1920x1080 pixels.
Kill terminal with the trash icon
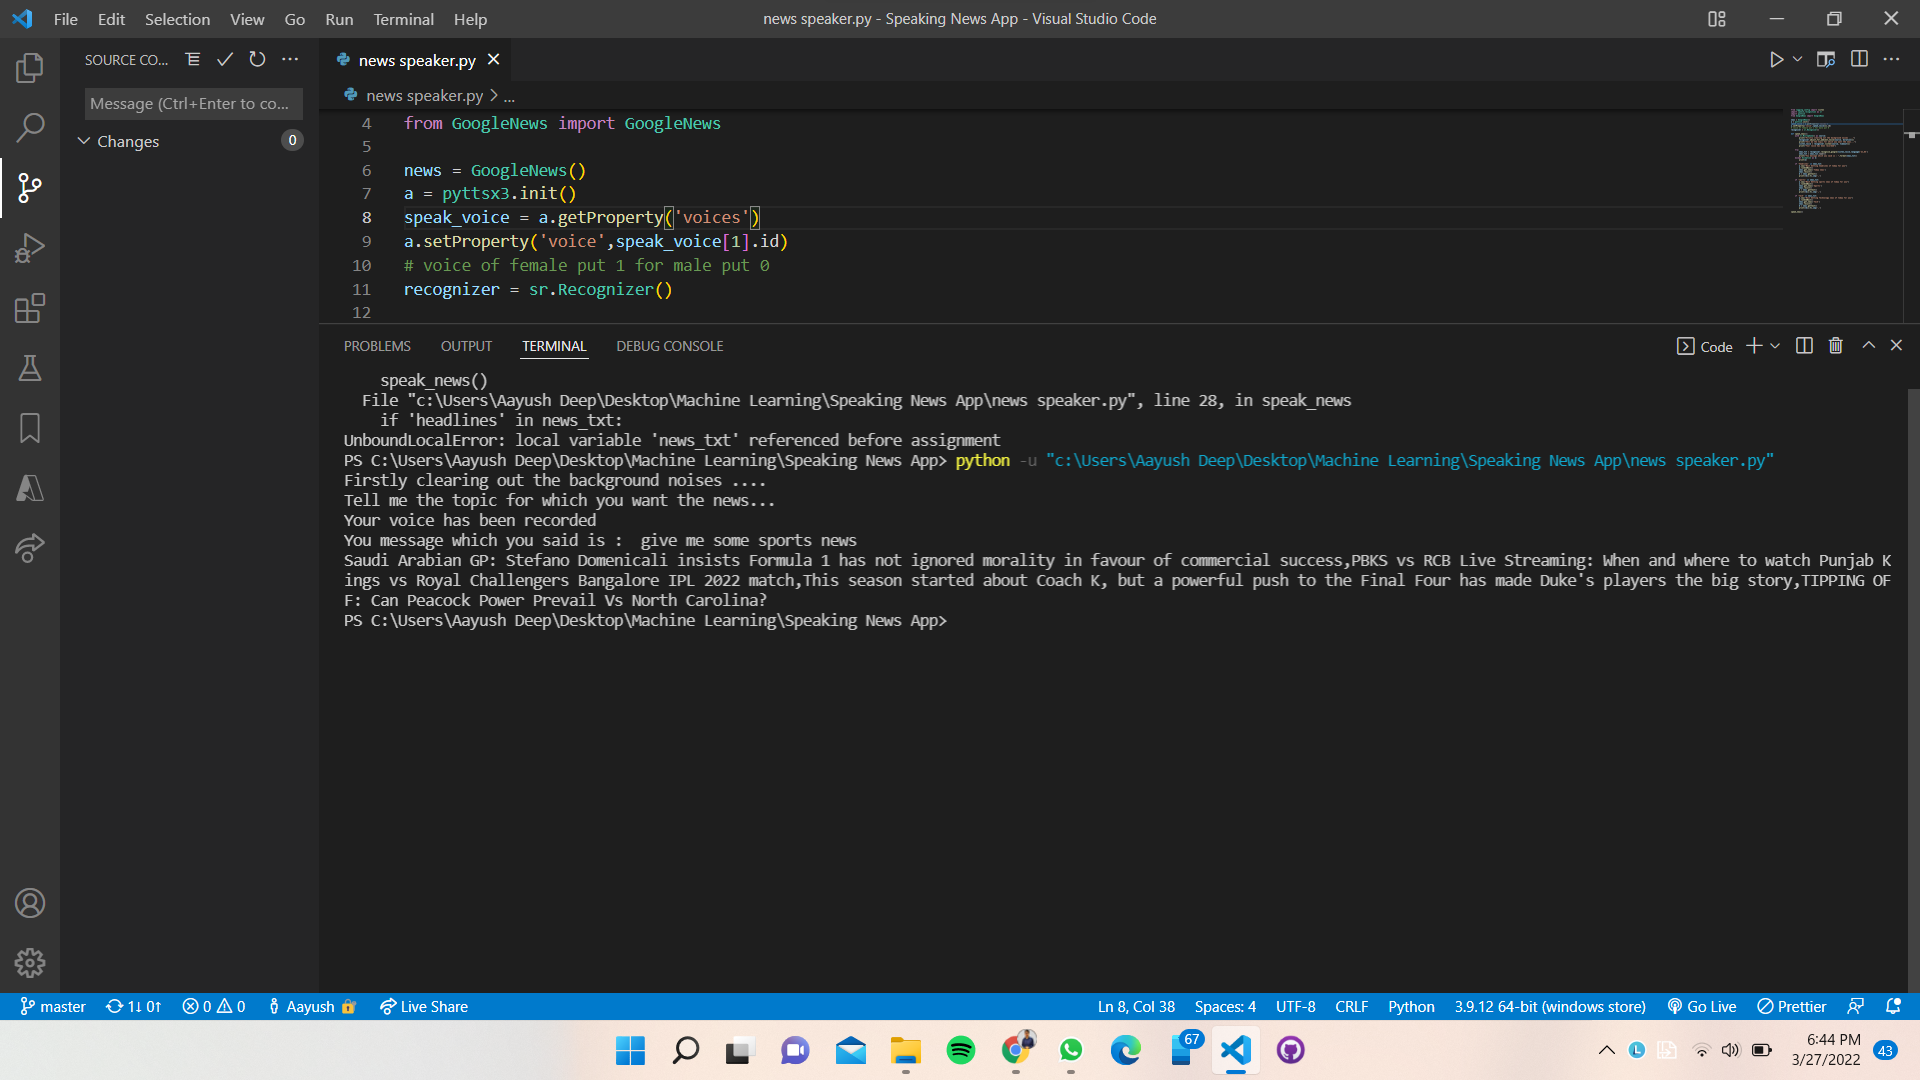[1836, 346]
